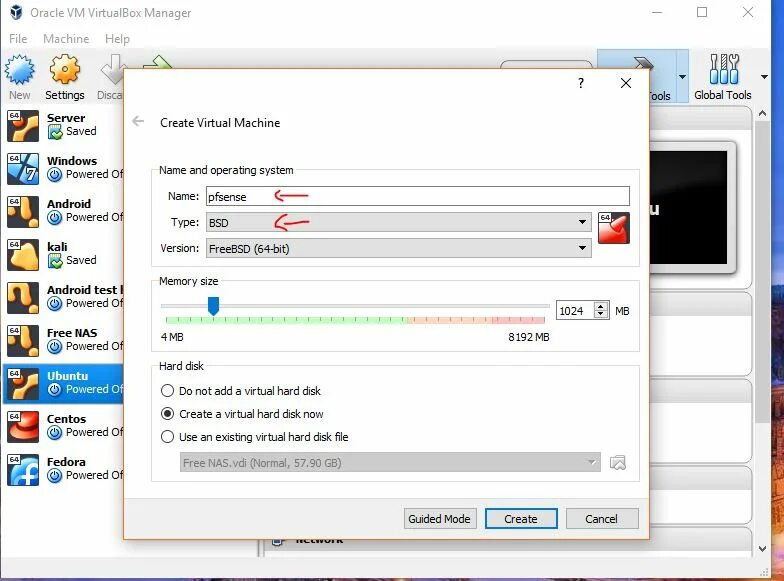784x581 pixels.
Task: Select Do not add a virtual hard disk
Action: 168,390
